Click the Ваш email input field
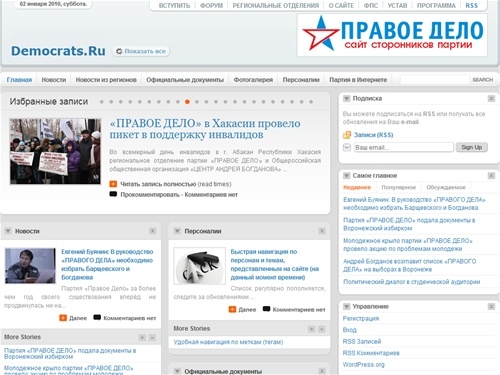 (x=403, y=147)
